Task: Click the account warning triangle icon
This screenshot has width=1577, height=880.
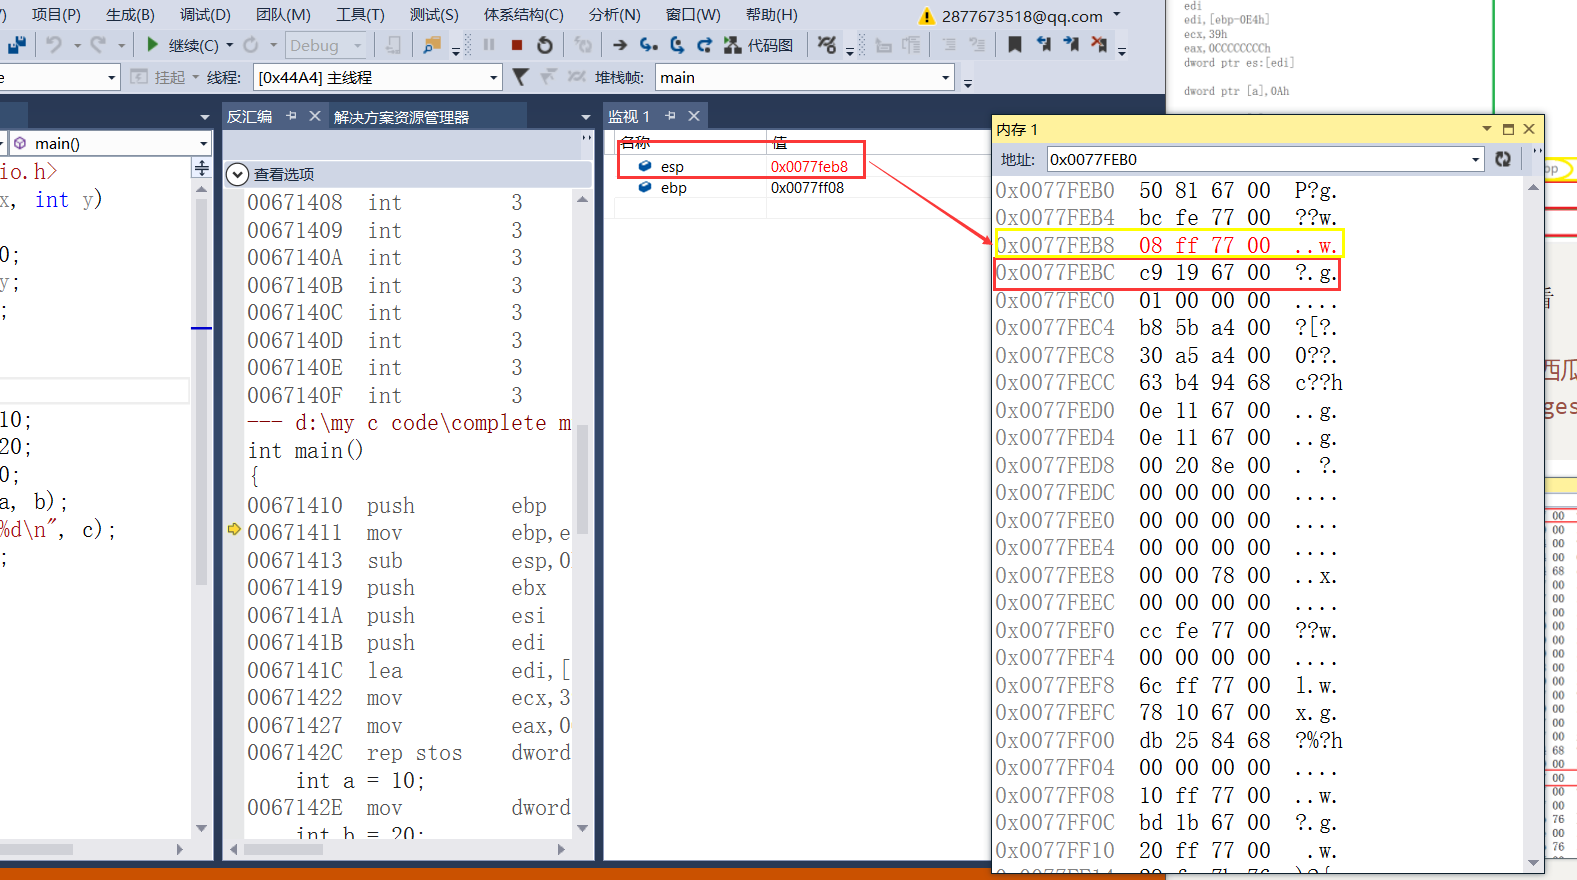Action: (927, 16)
